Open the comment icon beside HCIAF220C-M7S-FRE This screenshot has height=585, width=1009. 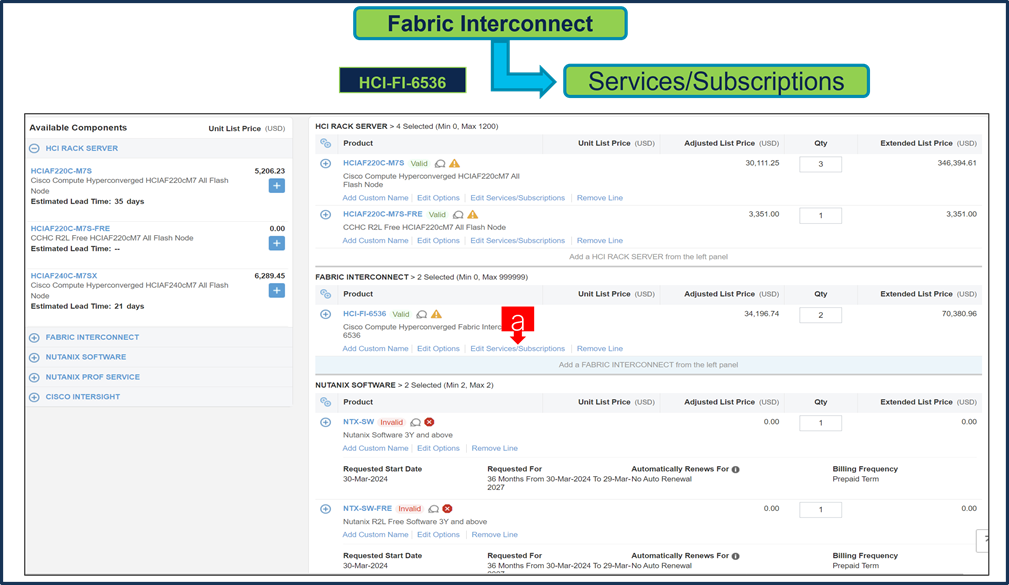coord(458,214)
